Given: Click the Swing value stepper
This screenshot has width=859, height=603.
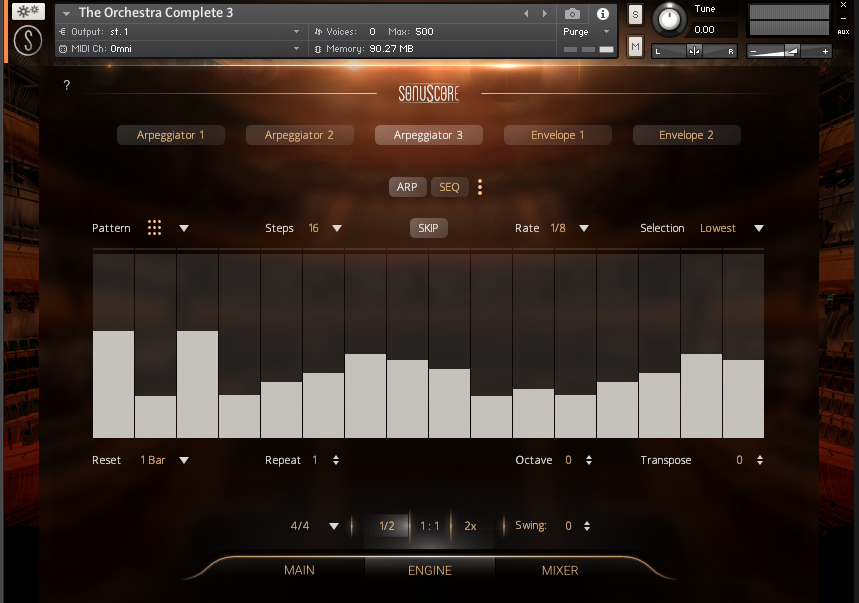Looking at the screenshot, I should tap(587, 526).
